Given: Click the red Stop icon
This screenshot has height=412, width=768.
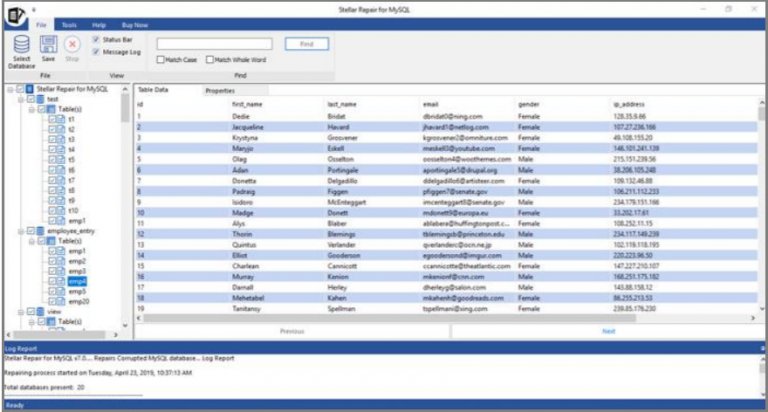Looking at the screenshot, I should [72, 45].
